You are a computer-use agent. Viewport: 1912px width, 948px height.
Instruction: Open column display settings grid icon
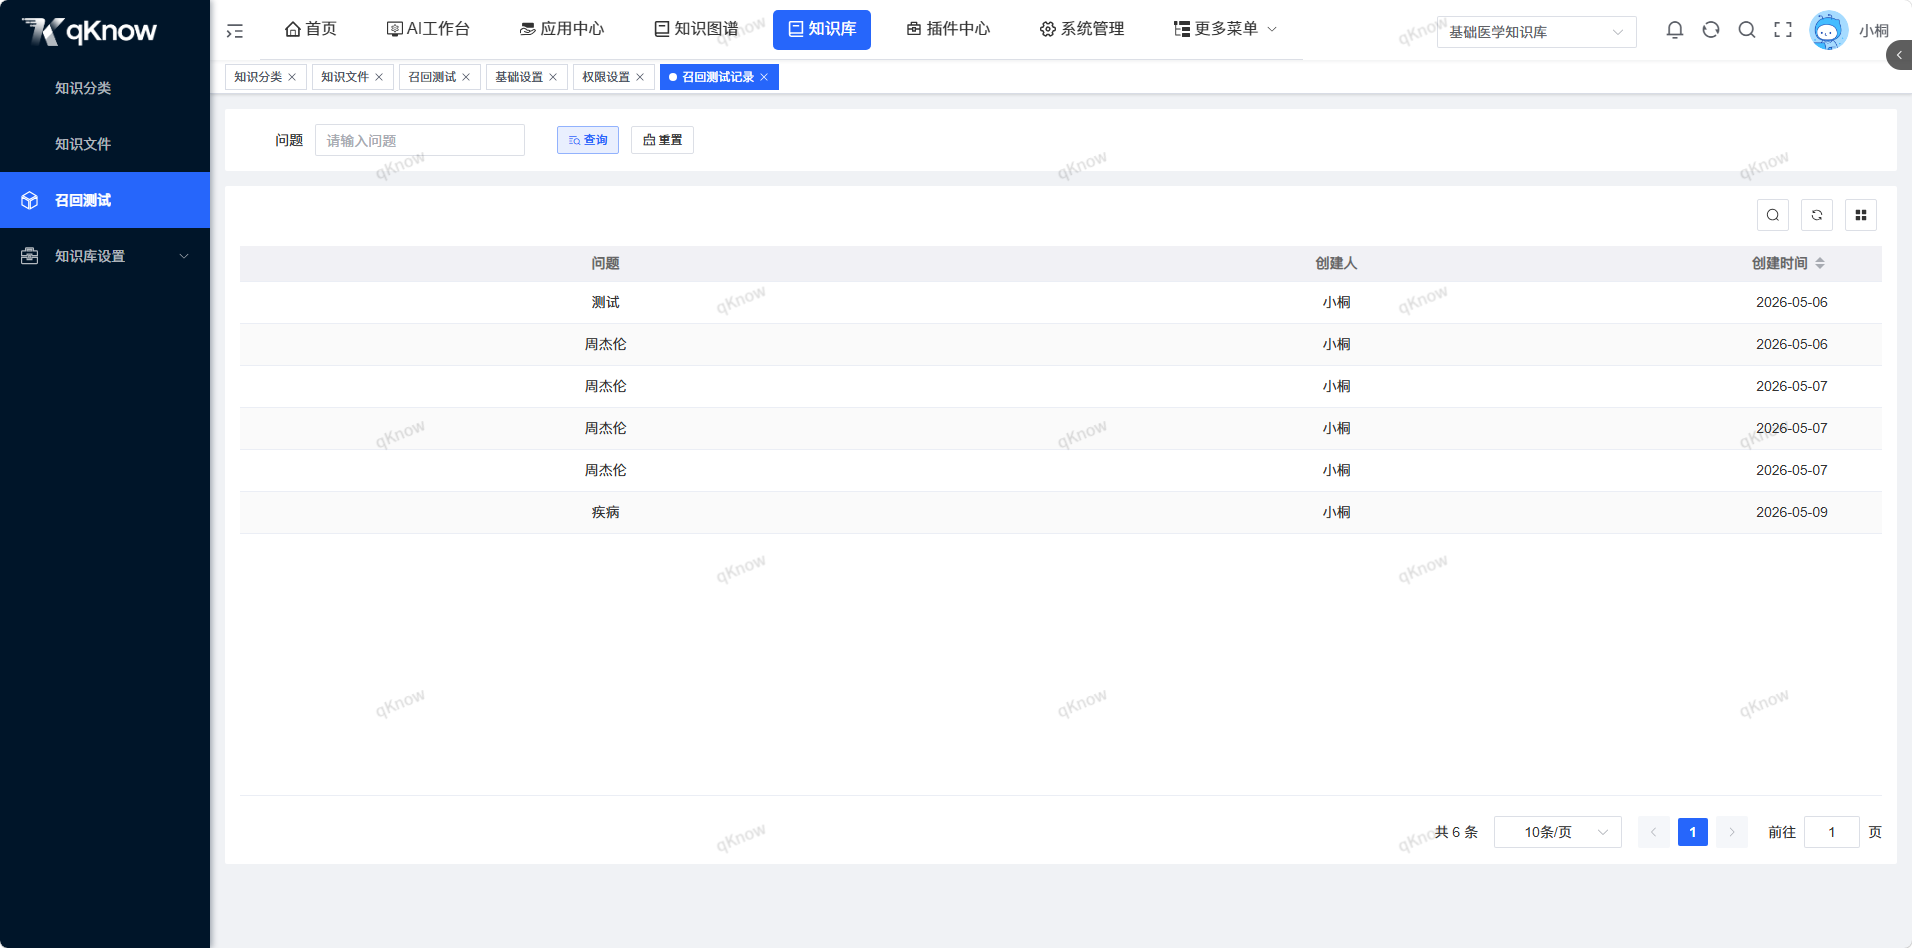point(1861,215)
